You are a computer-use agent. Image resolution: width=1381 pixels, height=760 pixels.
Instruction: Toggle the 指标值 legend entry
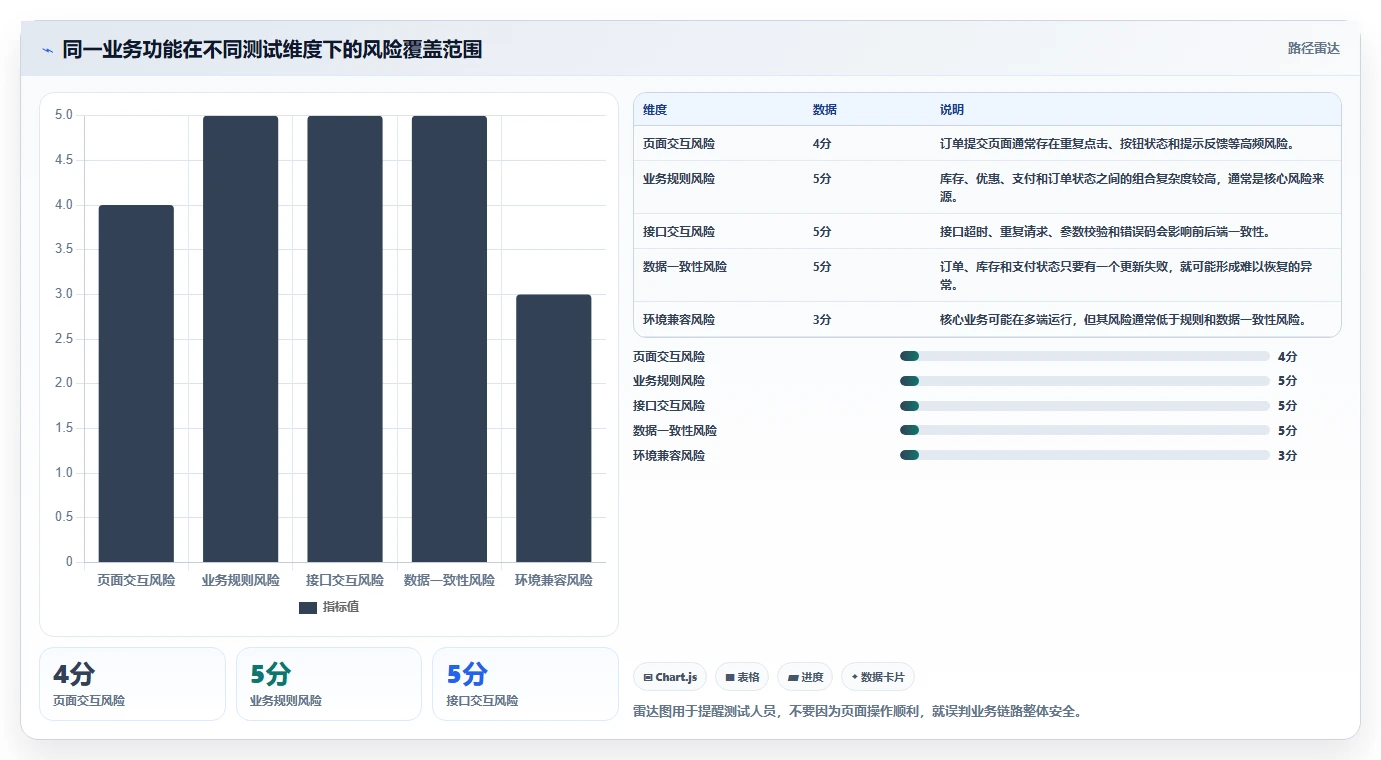coord(329,607)
